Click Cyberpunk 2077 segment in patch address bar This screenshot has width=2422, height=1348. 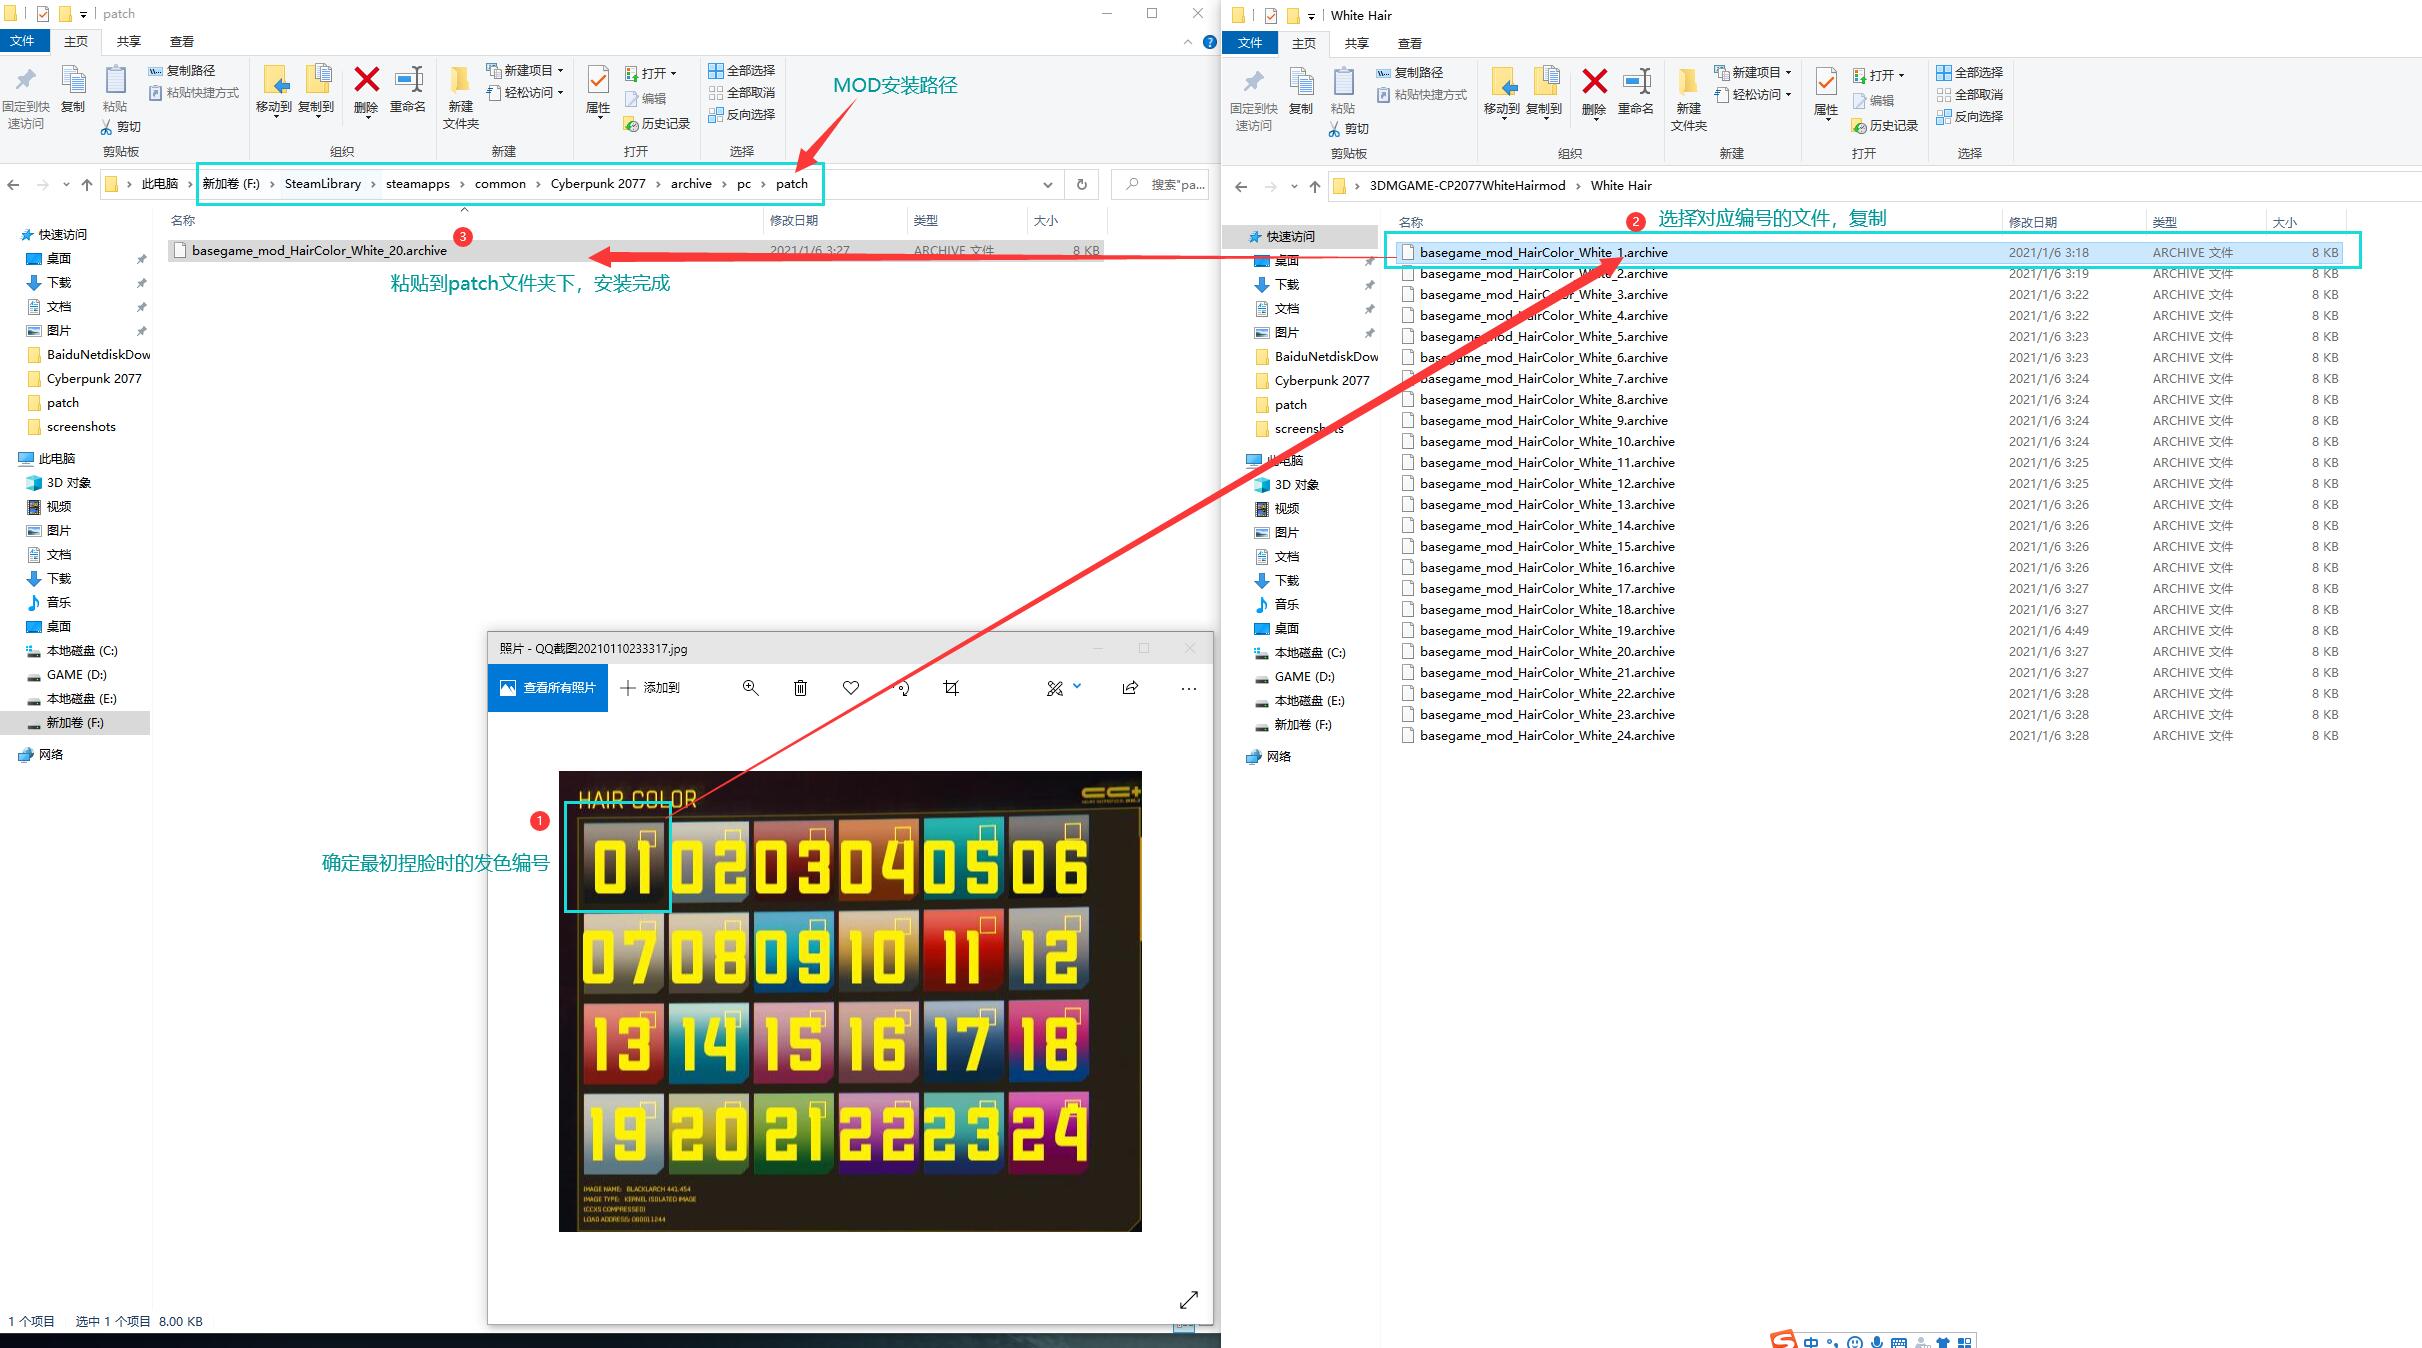pos(598,184)
